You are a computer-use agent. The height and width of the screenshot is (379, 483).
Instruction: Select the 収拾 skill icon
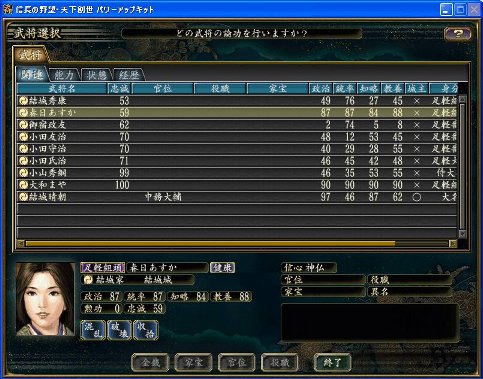(146, 330)
